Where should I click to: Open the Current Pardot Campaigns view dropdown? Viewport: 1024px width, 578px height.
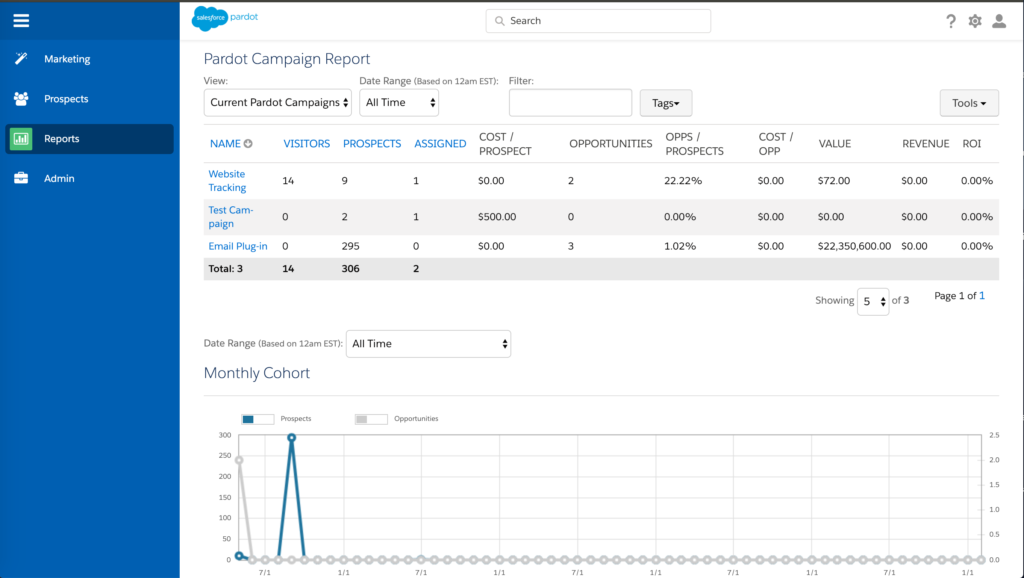click(279, 102)
